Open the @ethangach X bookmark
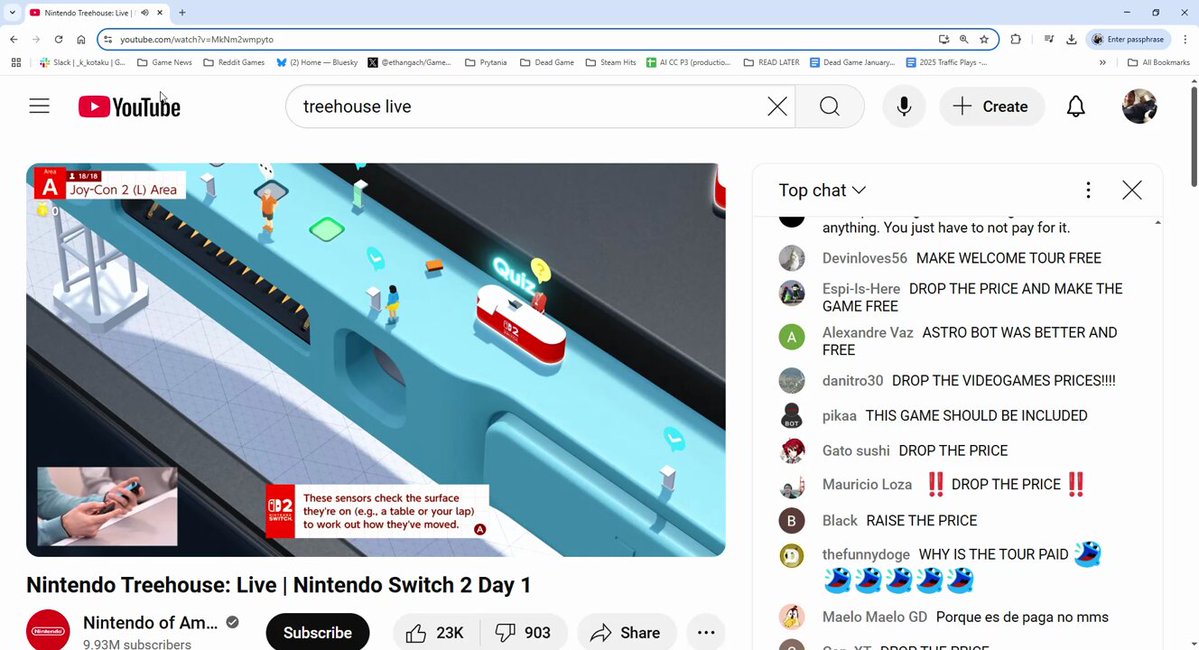Image resolution: width=1199 pixels, height=650 pixels. (409, 63)
